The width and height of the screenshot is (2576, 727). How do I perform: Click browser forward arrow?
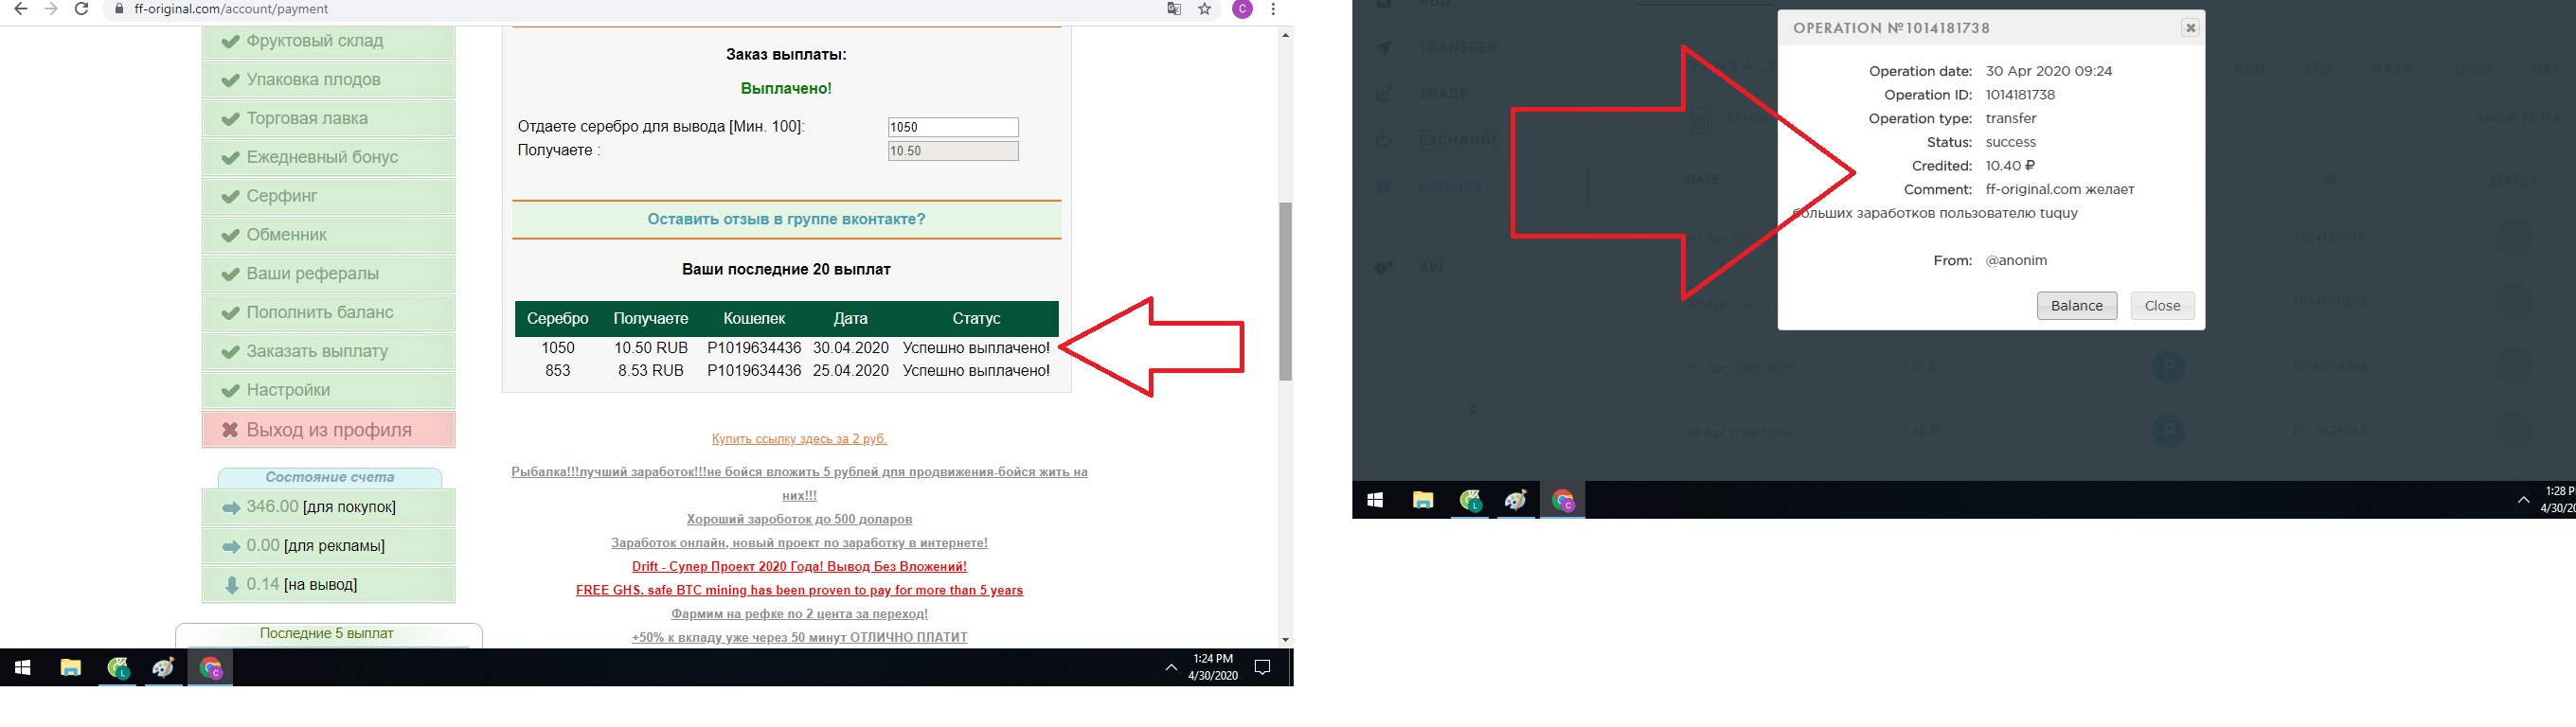pos(51,9)
